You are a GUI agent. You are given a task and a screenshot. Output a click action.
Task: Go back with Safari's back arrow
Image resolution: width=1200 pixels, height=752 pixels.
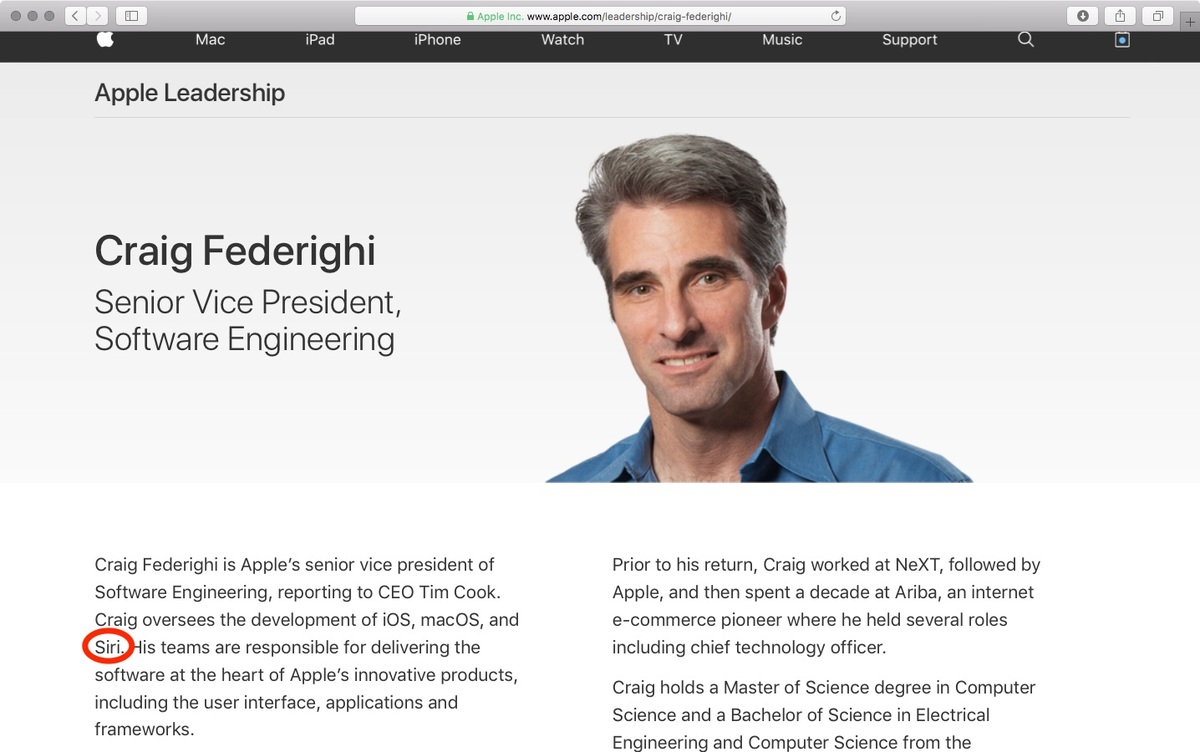[76, 16]
